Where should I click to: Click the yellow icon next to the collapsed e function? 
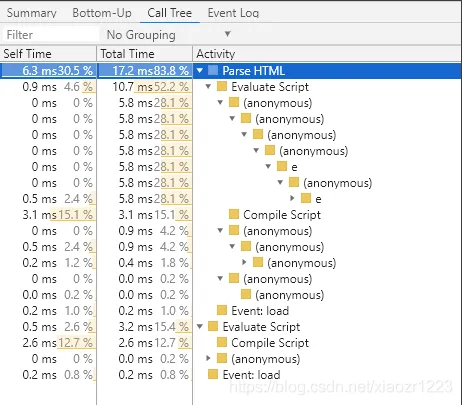(306, 198)
